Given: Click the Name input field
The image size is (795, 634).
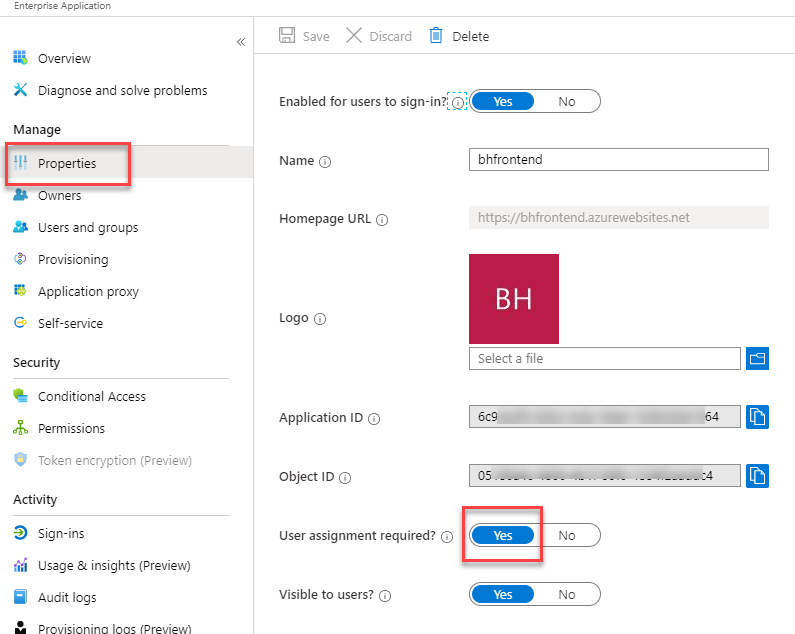Looking at the screenshot, I should tap(619, 159).
